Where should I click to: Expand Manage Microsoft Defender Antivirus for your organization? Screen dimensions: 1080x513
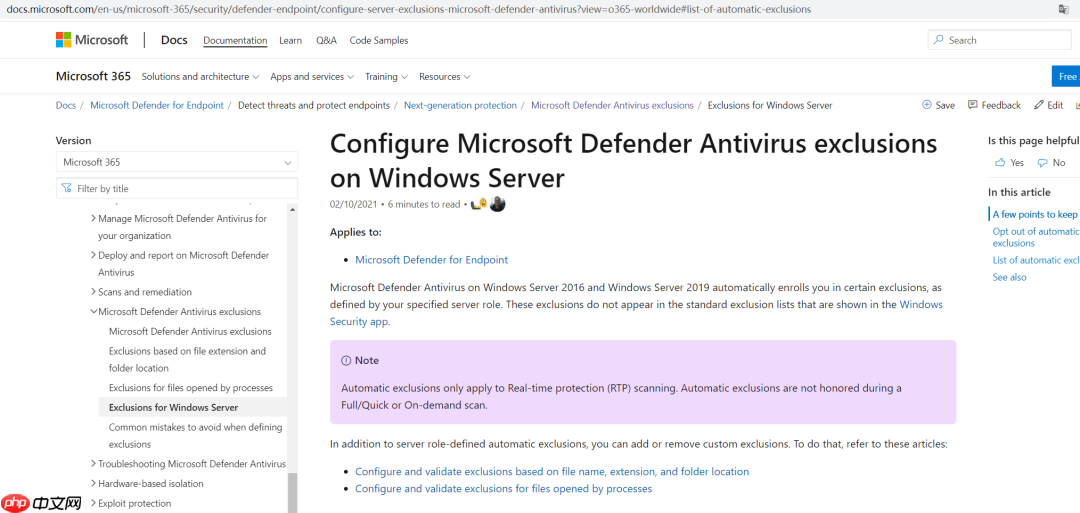[x=94, y=218]
